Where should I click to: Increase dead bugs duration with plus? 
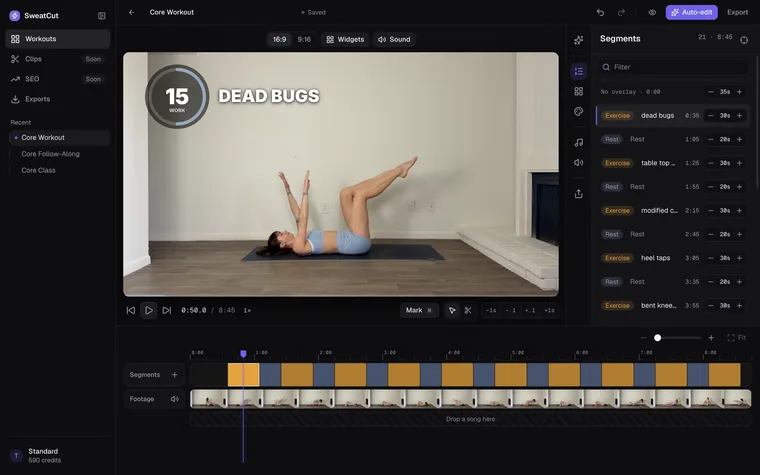[739, 116]
